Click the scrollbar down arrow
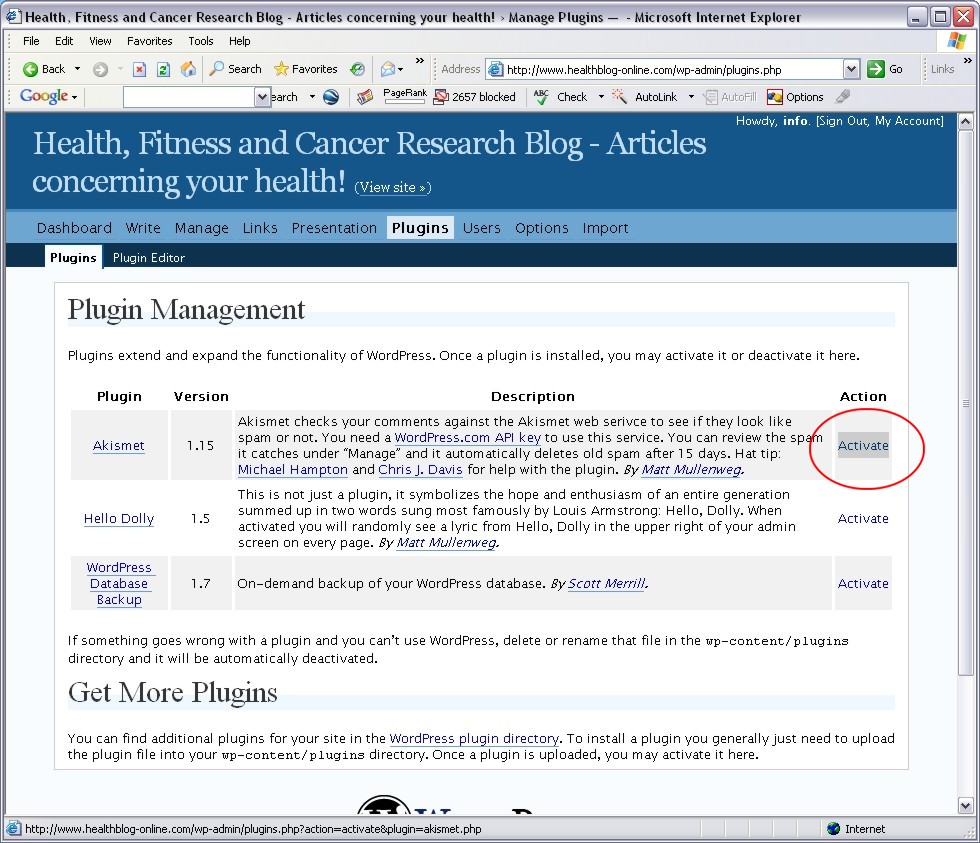 966,806
